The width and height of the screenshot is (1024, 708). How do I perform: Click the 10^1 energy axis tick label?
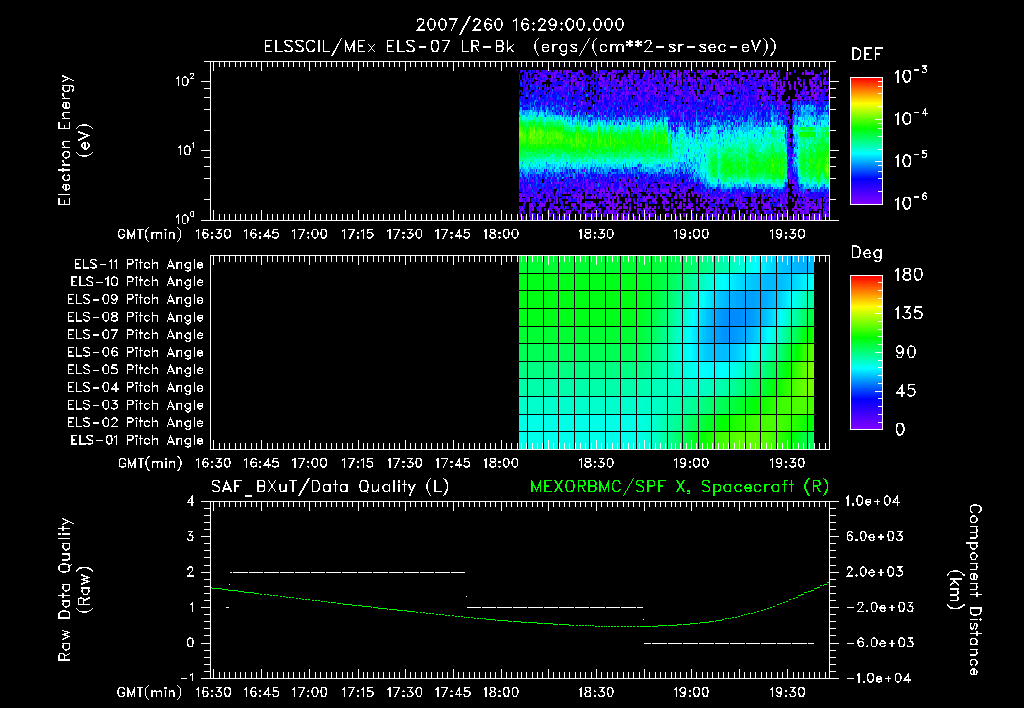(x=184, y=150)
